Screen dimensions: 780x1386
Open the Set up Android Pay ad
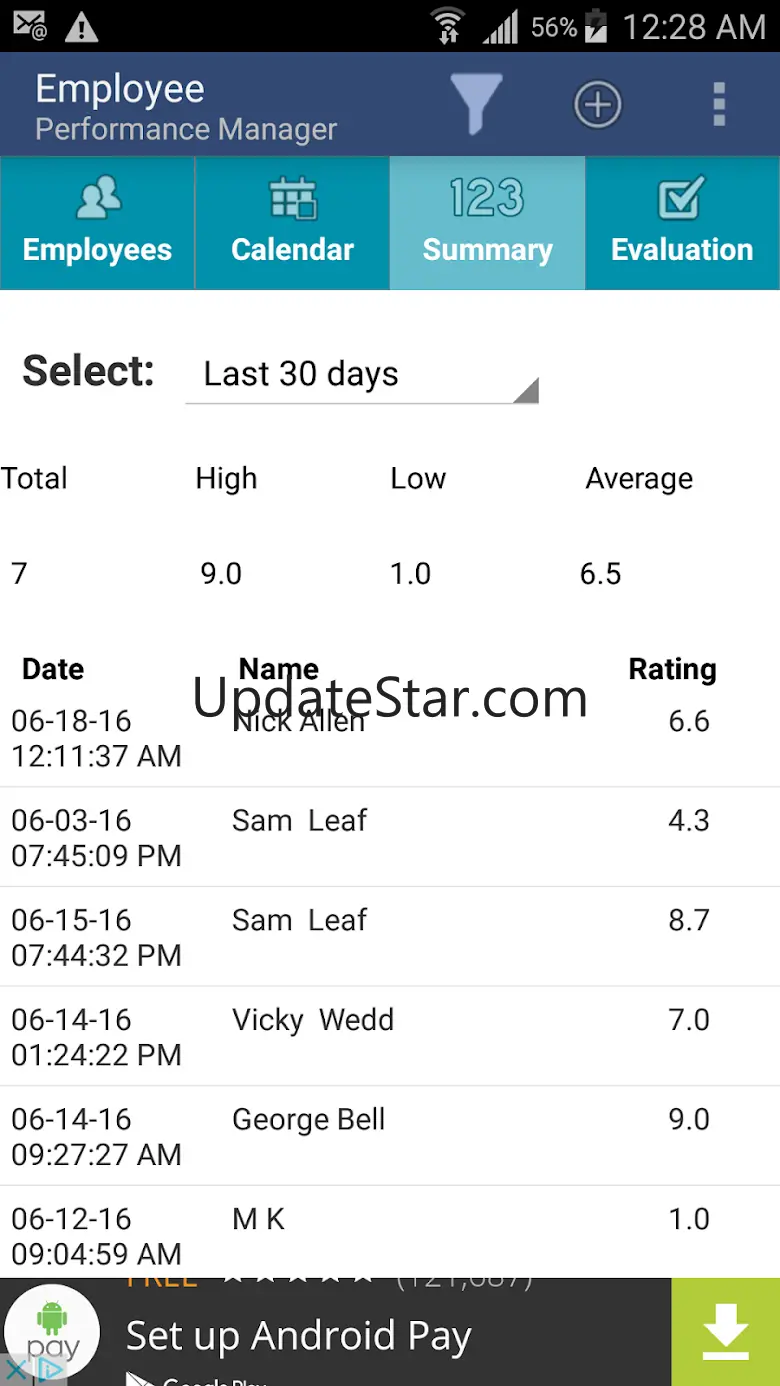(x=298, y=1337)
